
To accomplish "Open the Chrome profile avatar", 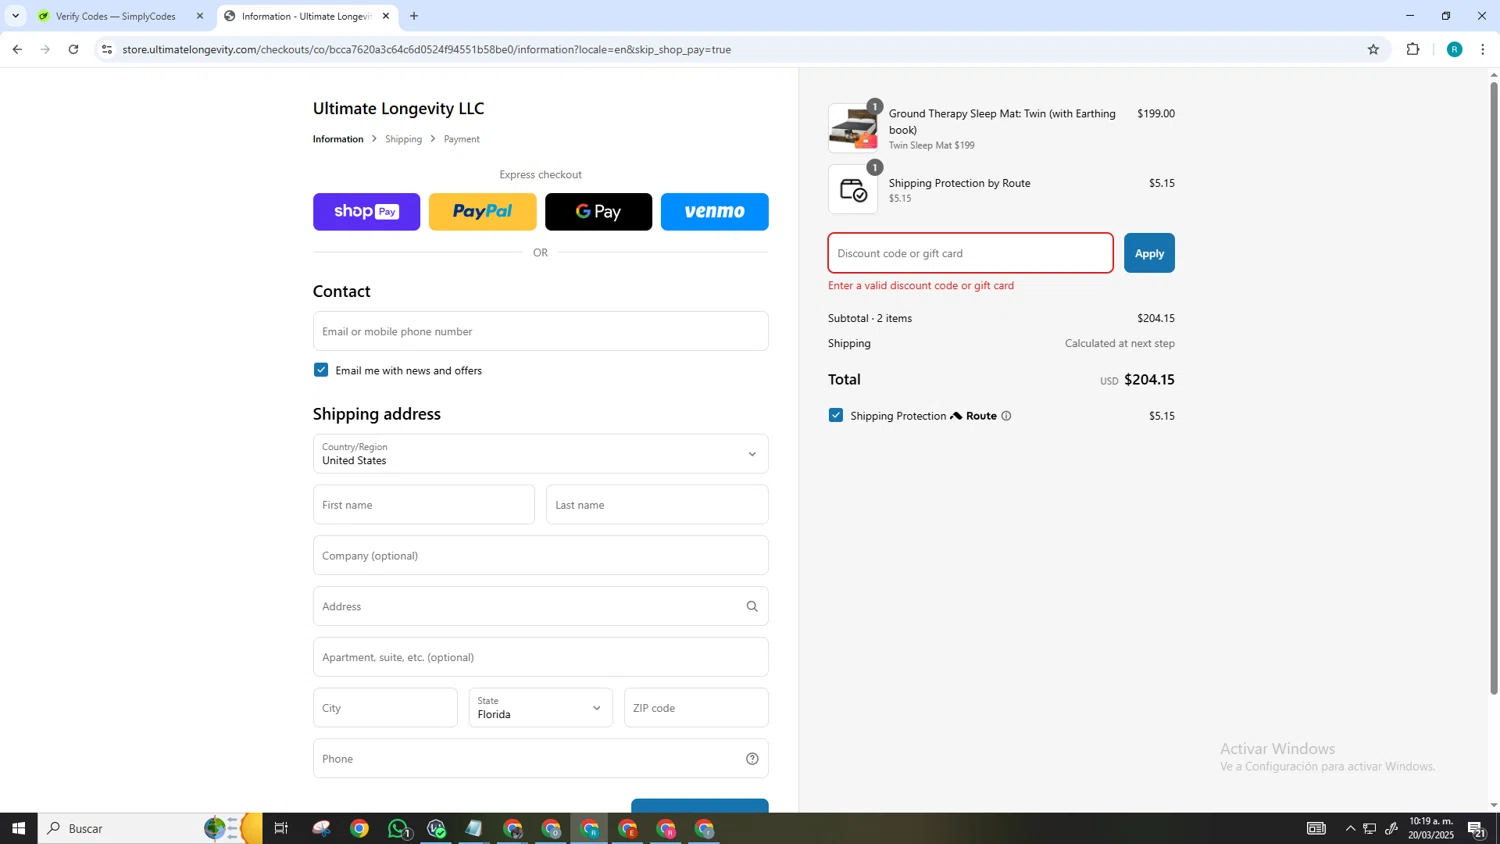I will 1454,49.
